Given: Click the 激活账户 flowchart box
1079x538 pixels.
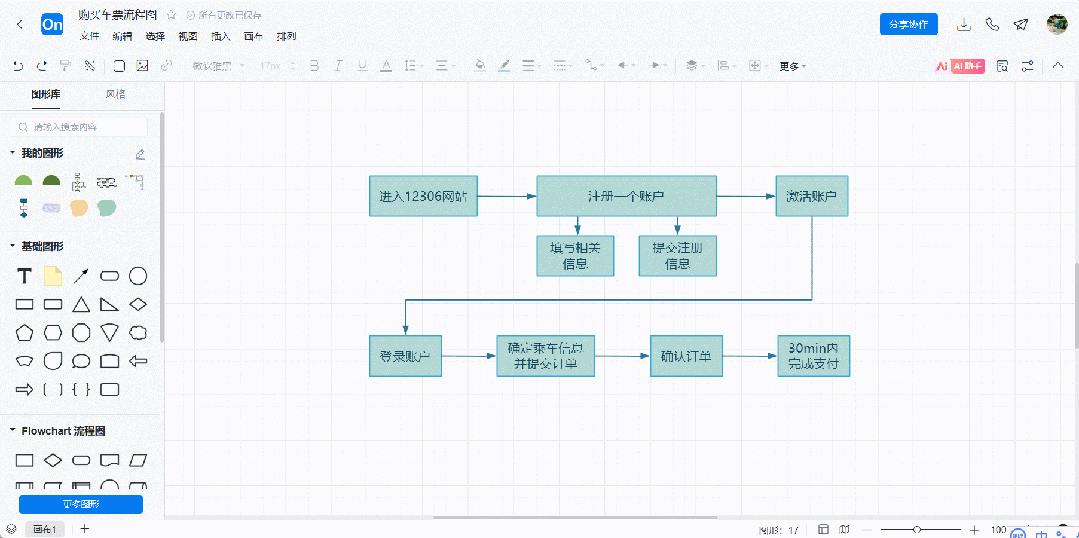Looking at the screenshot, I should coord(811,196).
